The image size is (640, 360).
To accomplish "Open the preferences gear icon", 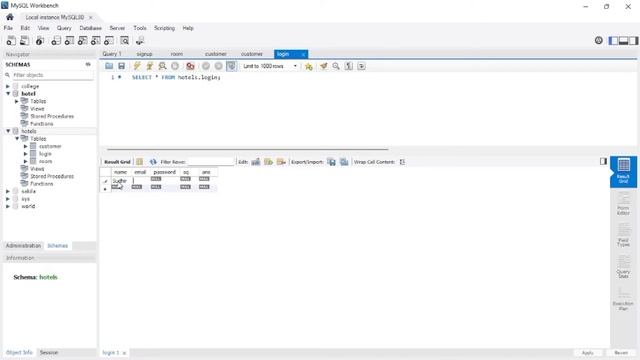I will (x=599, y=40).
